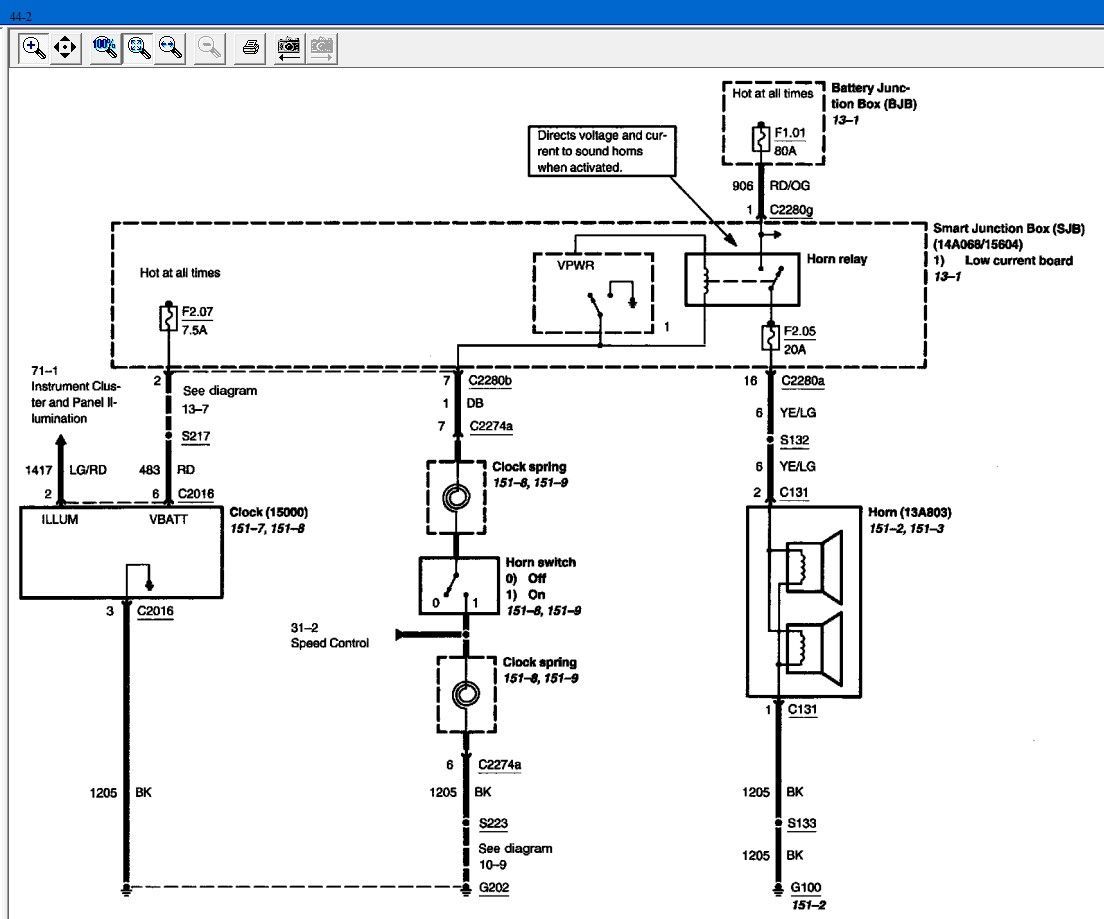Click the greyed-out Zoom Out magnifier
This screenshot has width=1104, height=919.
tap(210, 47)
